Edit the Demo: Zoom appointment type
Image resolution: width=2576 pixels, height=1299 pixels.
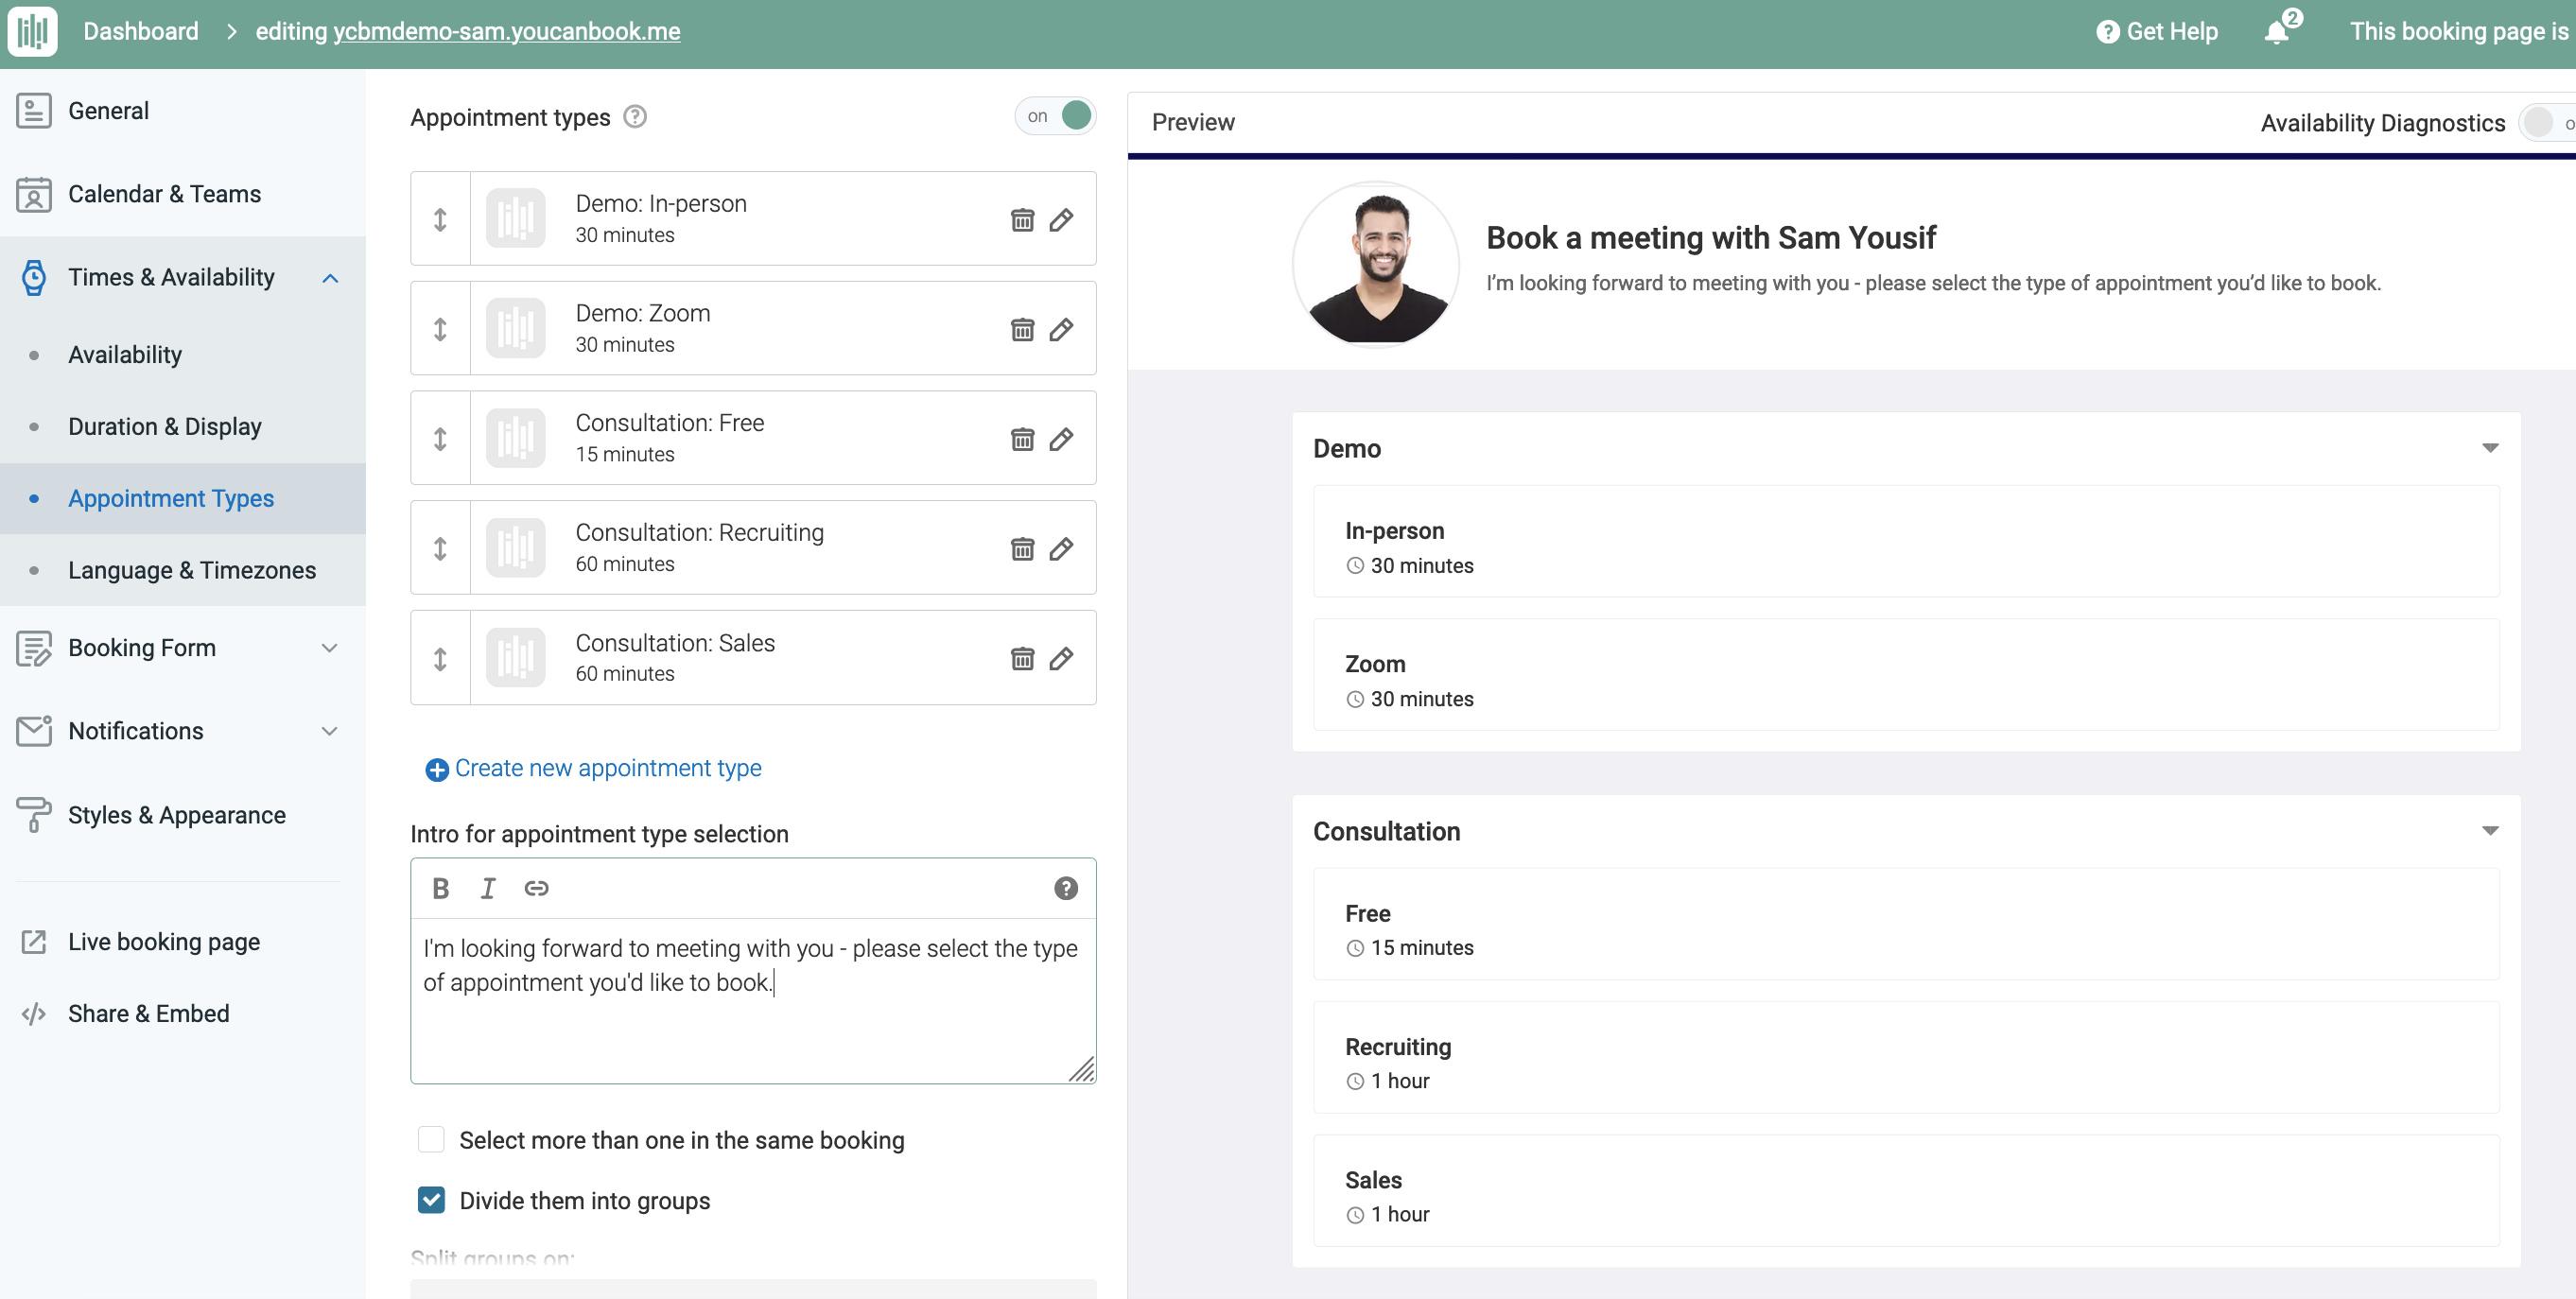pos(1061,330)
